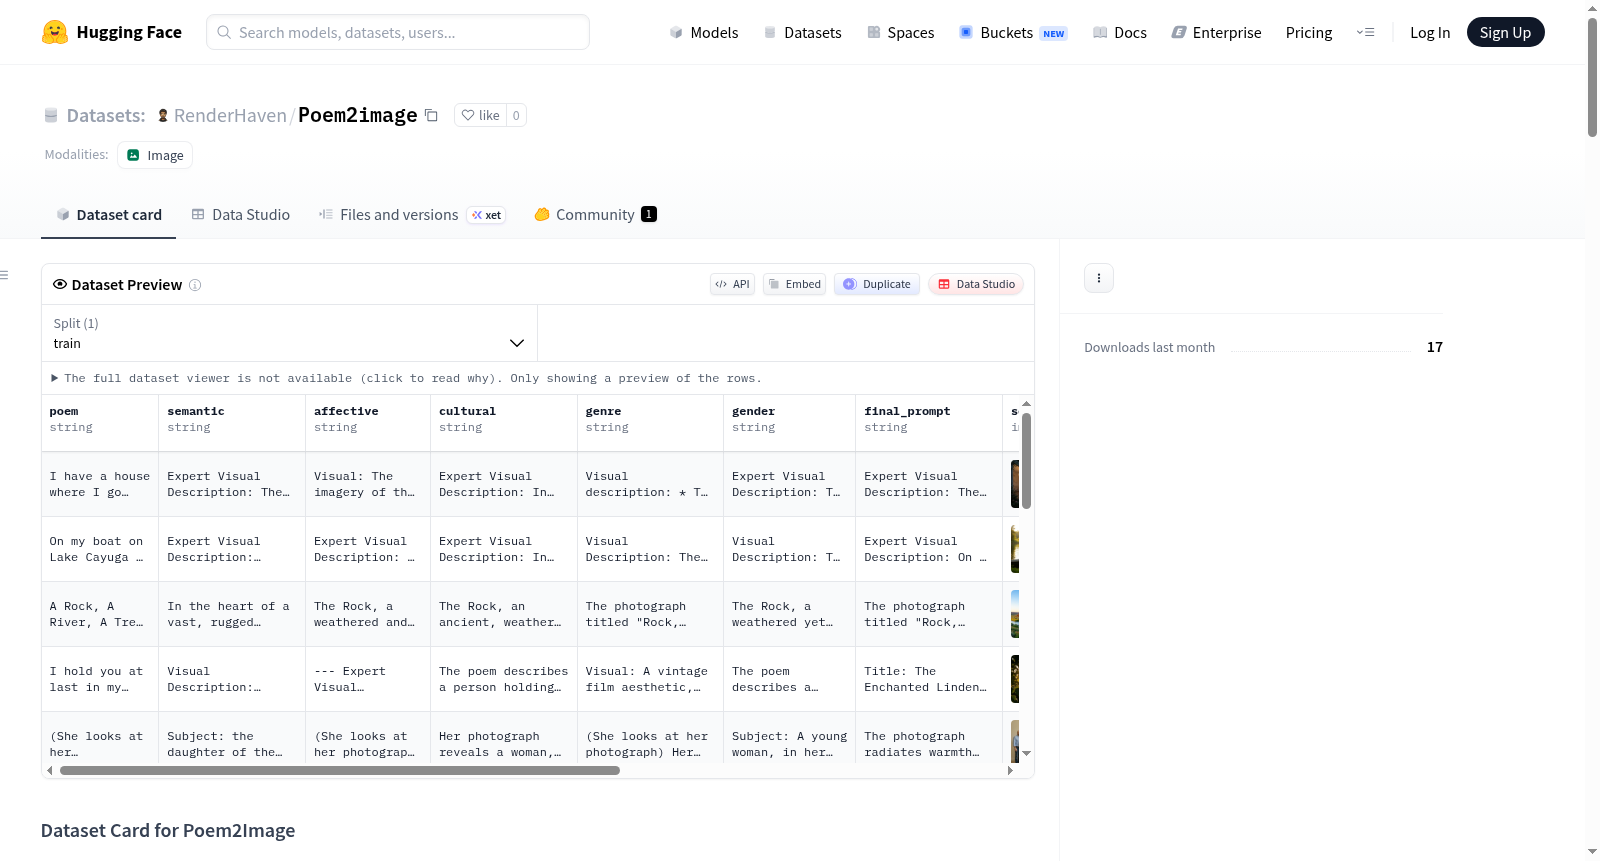Open the image thumbnail in the Rock, River row
Viewport: 1600px width, 861px height.
1015,614
